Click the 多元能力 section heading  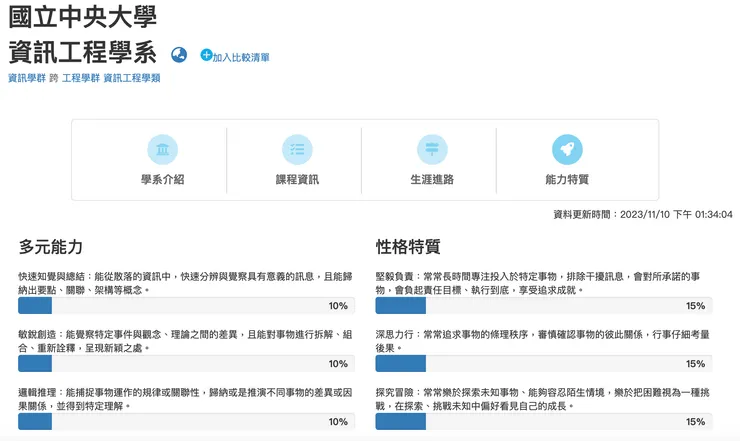[x=51, y=246]
